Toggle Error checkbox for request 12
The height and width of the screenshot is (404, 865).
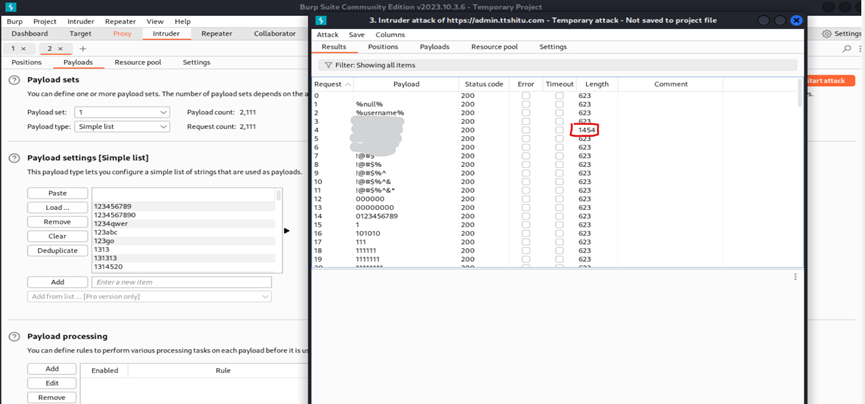coord(526,199)
